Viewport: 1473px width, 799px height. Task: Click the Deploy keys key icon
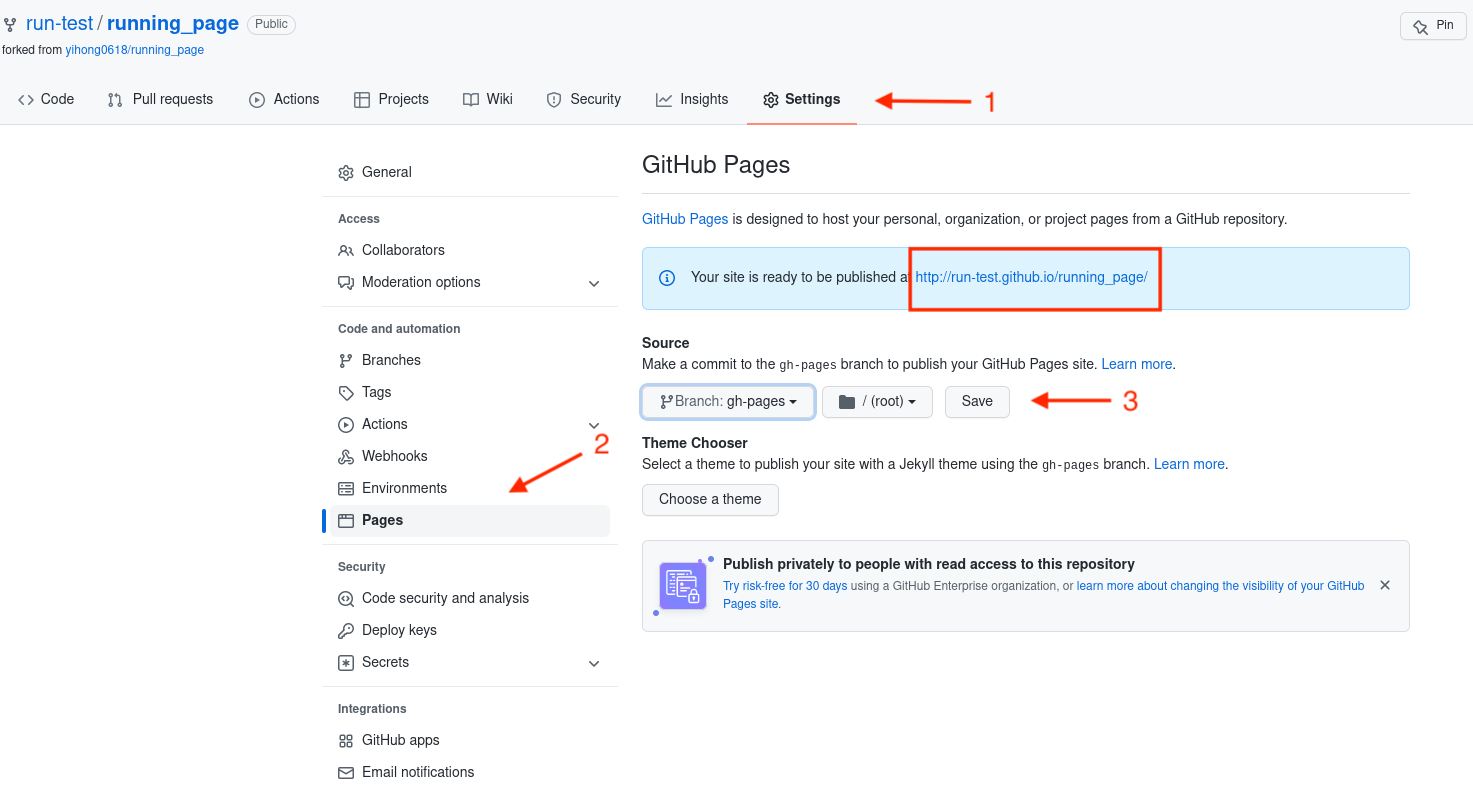click(346, 631)
